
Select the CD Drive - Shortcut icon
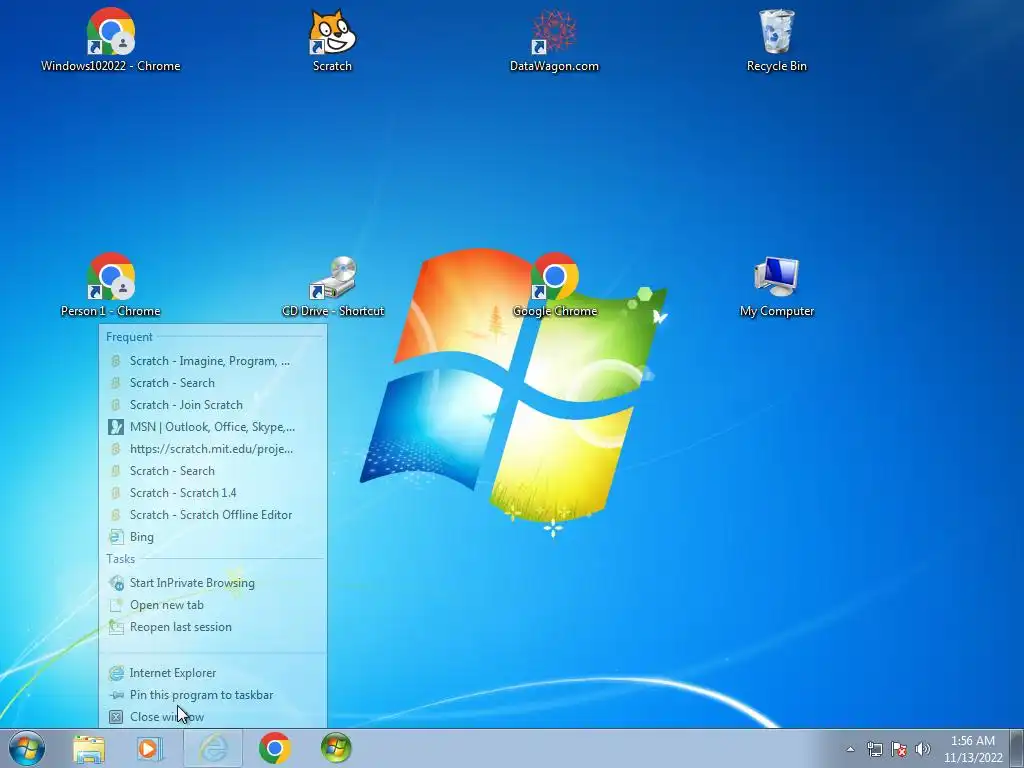[332, 285]
